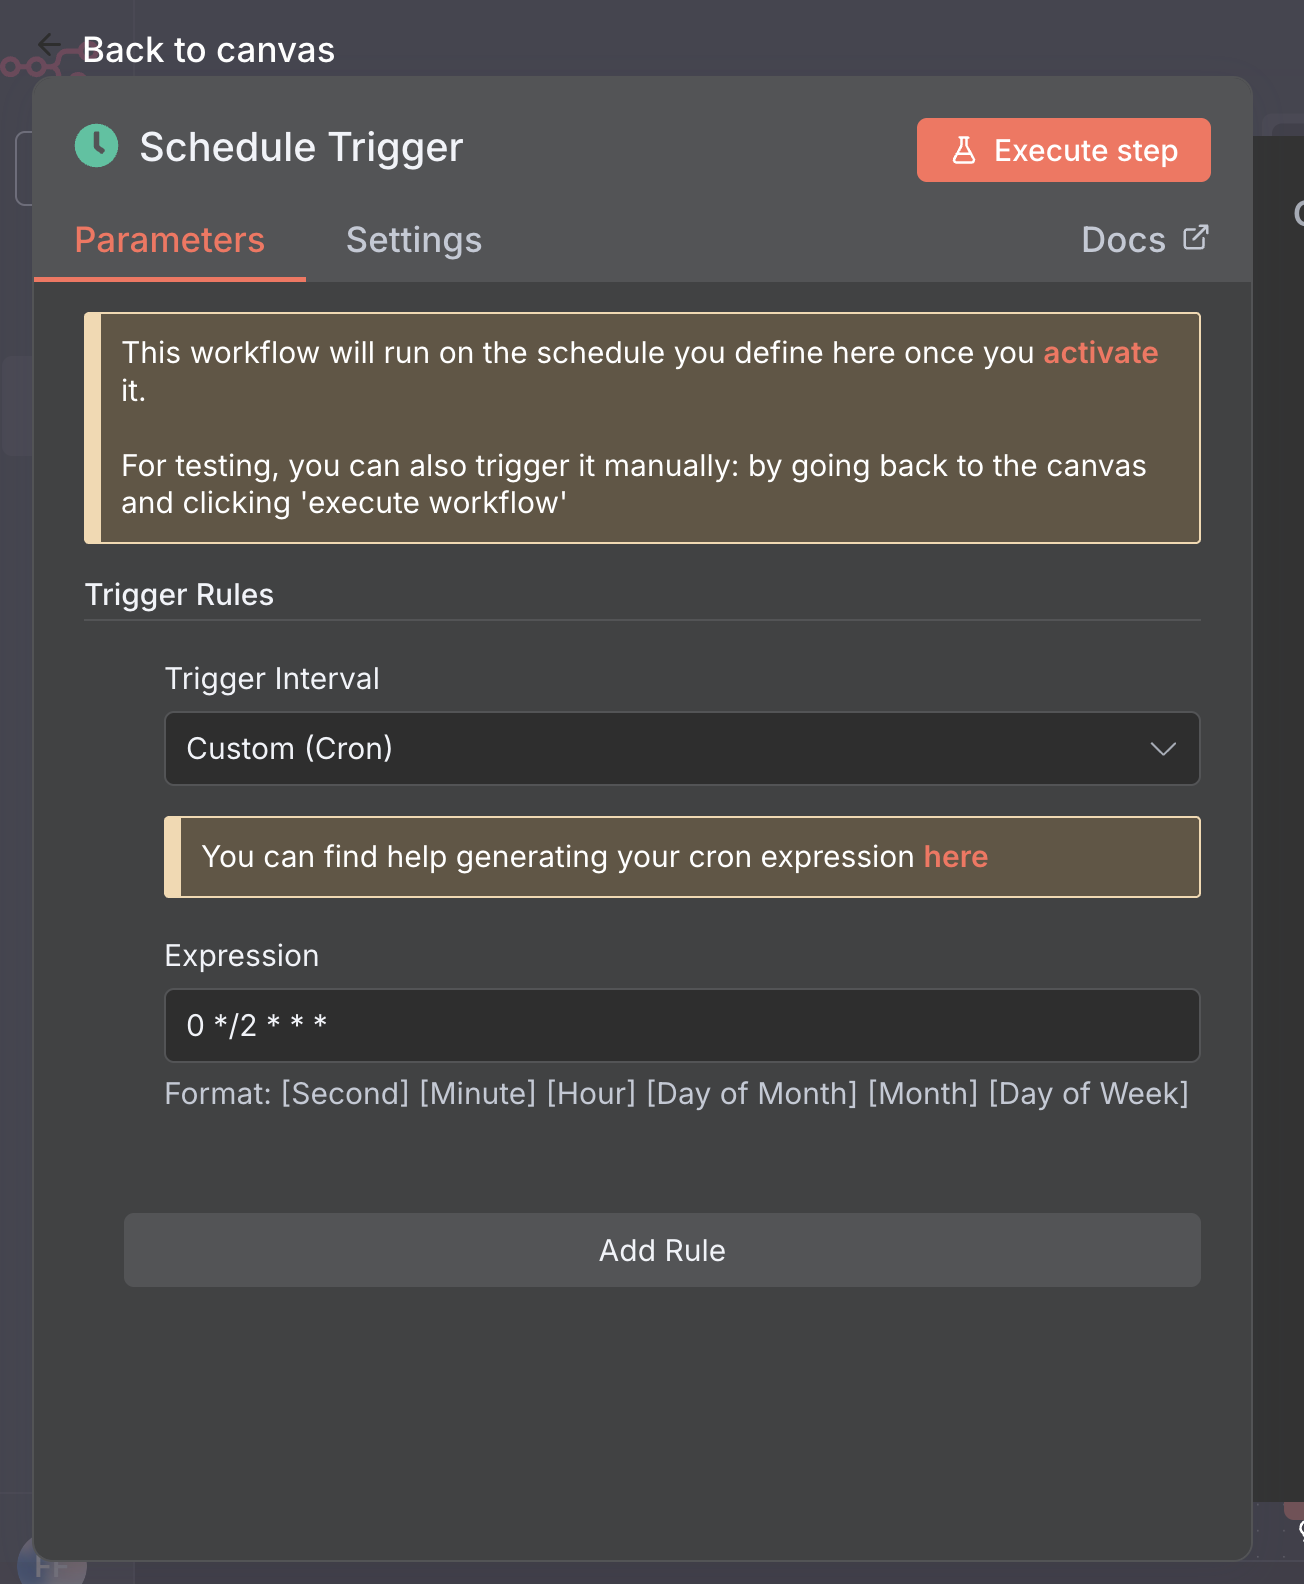Click the back arrow icon
This screenshot has width=1304, height=1584.
click(x=48, y=45)
